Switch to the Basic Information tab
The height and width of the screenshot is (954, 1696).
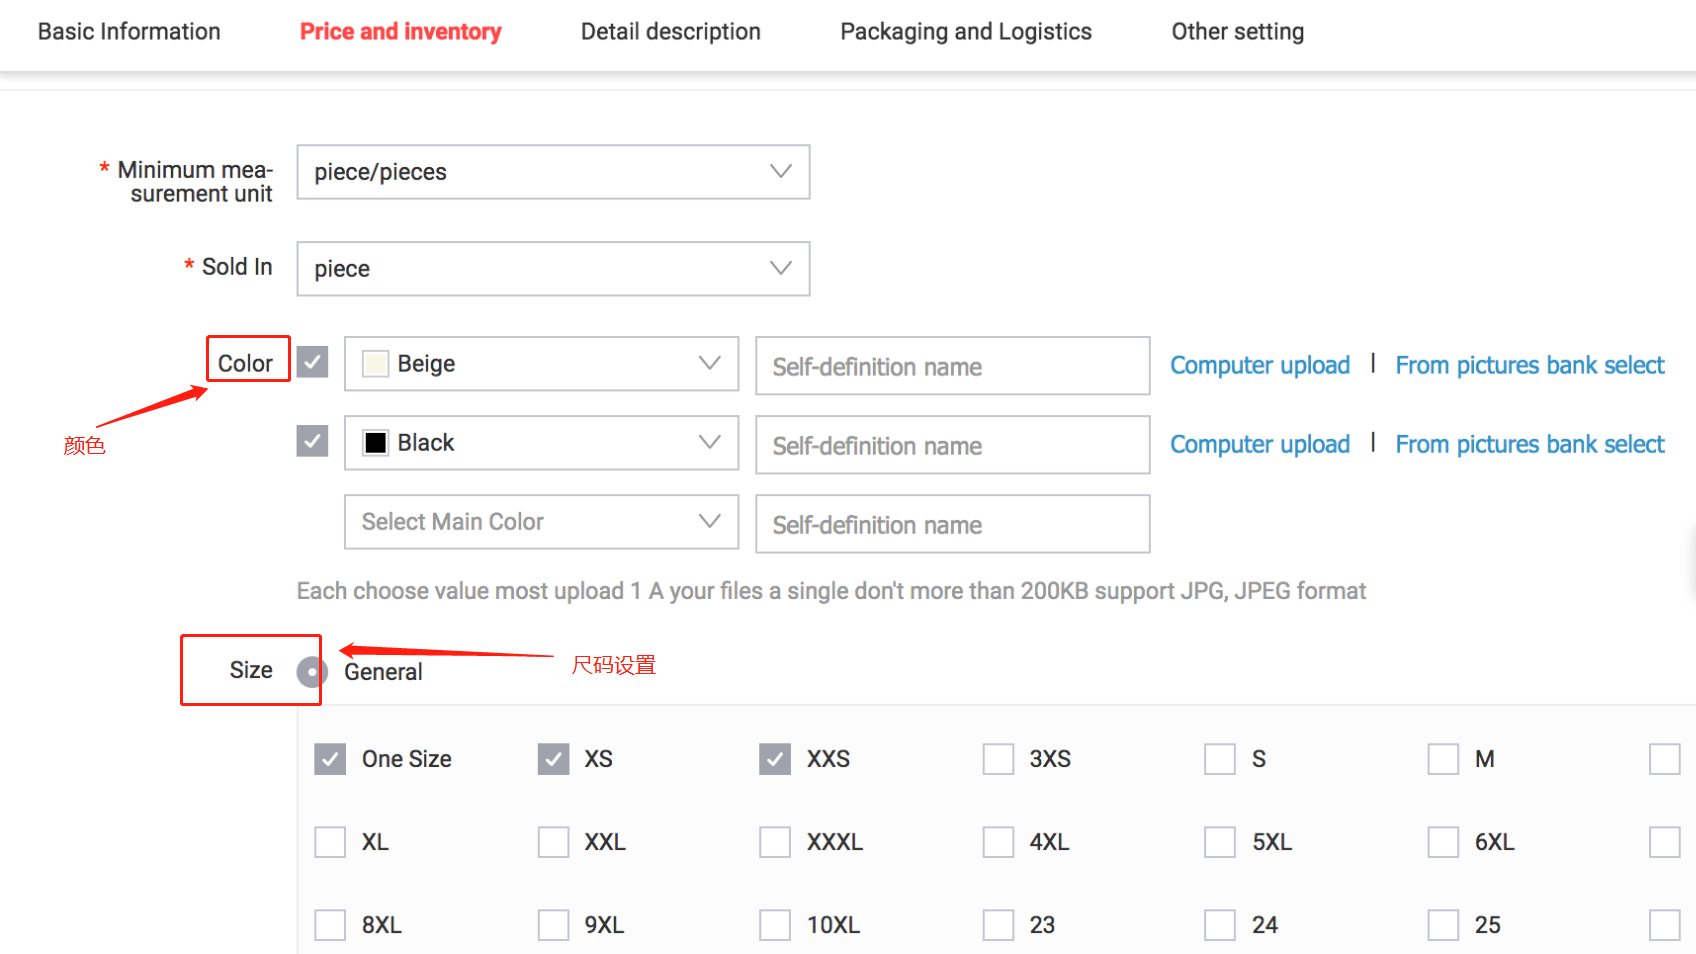129,32
